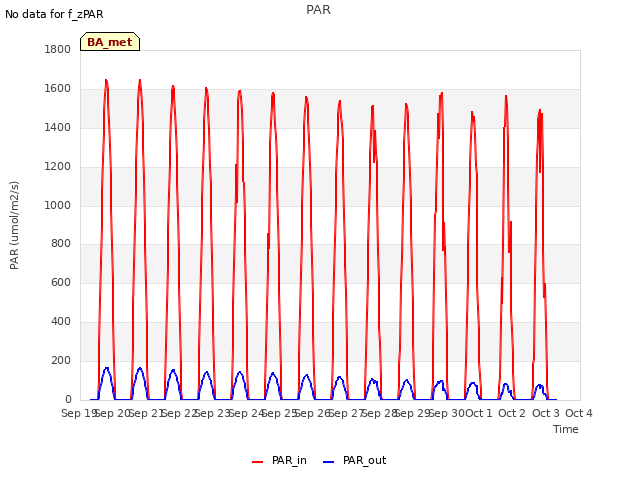Click the 1600 y-axis tick label
Image resolution: width=640 pixels, height=480 pixels.
tap(58, 89)
